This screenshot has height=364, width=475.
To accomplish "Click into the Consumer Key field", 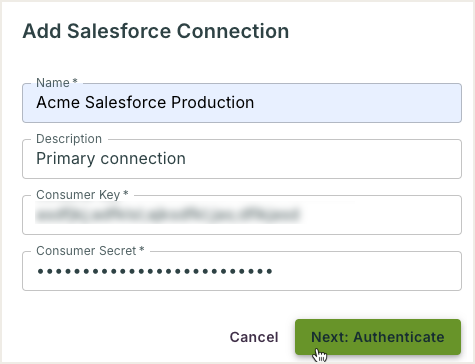I will [242, 215].
